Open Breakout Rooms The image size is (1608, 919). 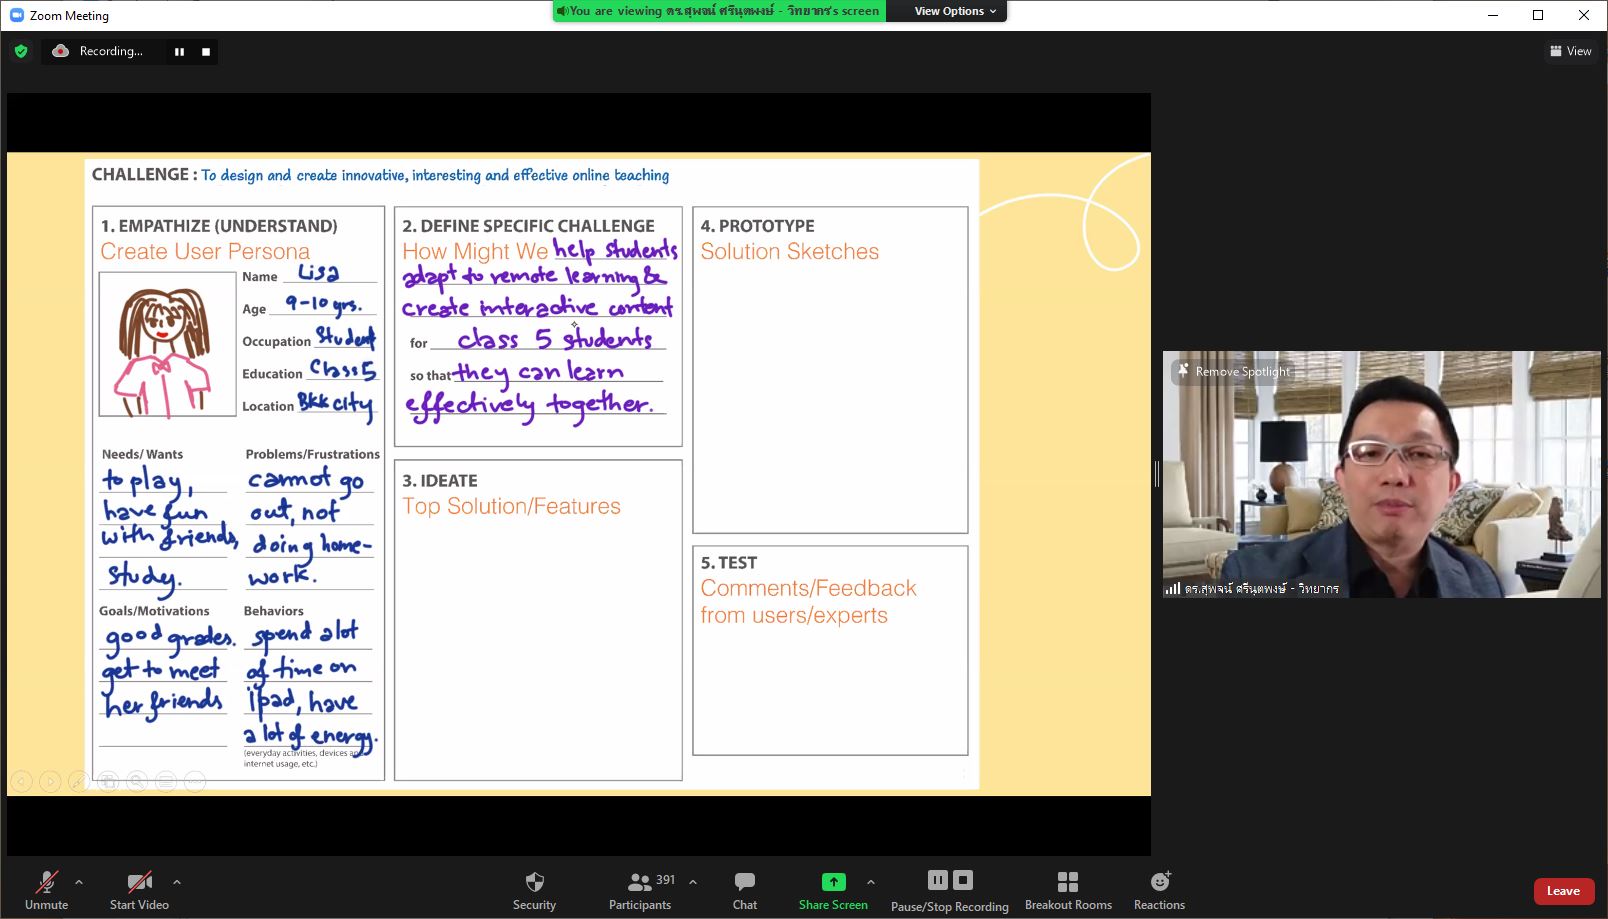pos(1068,889)
